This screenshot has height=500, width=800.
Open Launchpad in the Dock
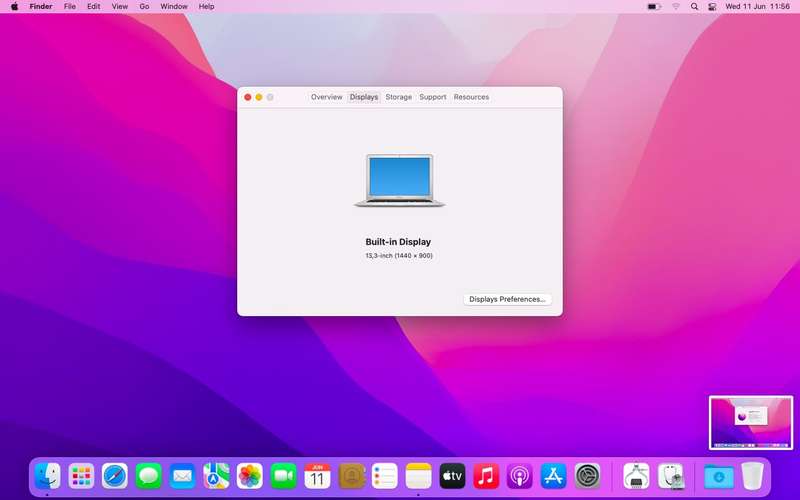click(x=81, y=476)
